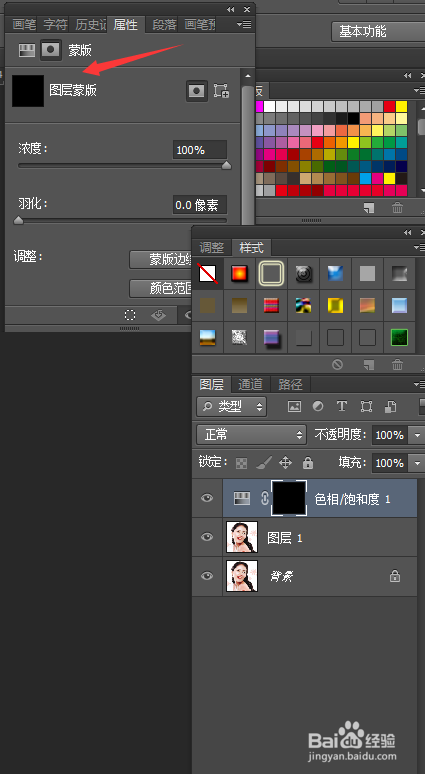Open the 类型 layer filter dropdown
This screenshot has height=774, width=425.
click(232, 407)
